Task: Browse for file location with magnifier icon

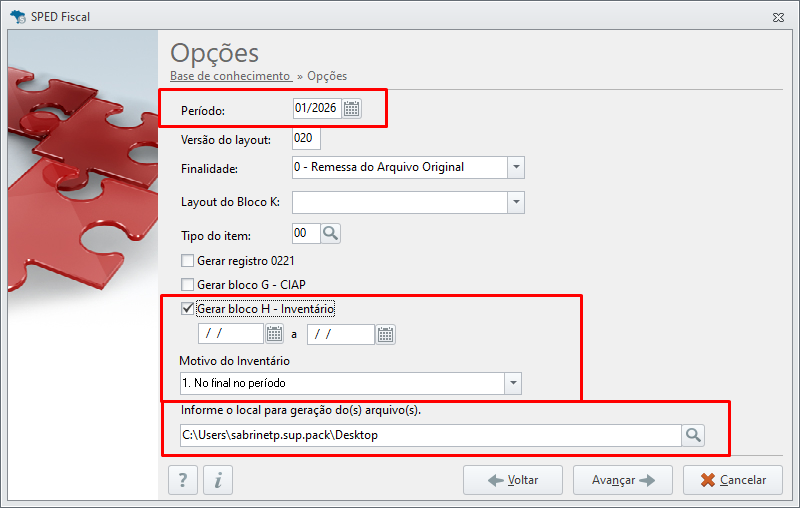Action: tap(693, 435)
